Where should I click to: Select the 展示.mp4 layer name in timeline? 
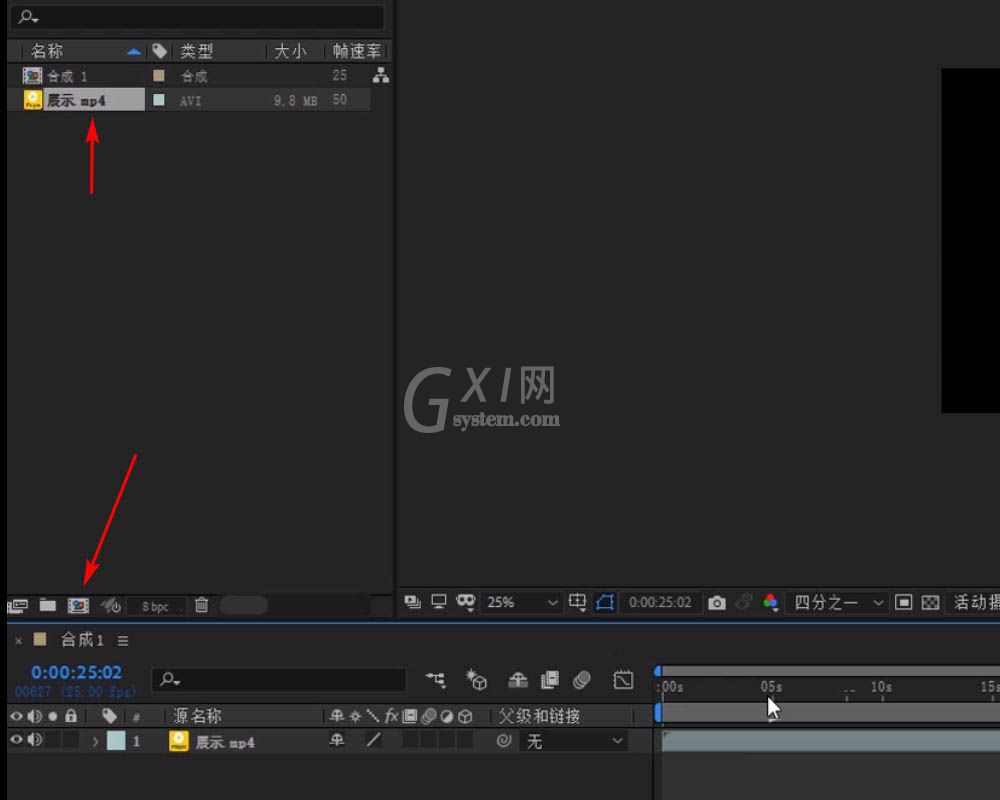225,742
